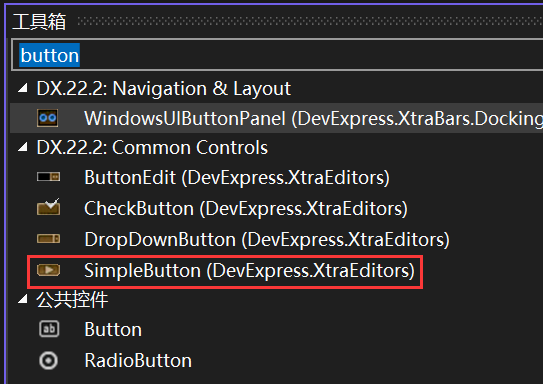This screenshot has height=384, width=543.
Task: Click the toolbox search box containing 'button'
Action: click(277, 55)
